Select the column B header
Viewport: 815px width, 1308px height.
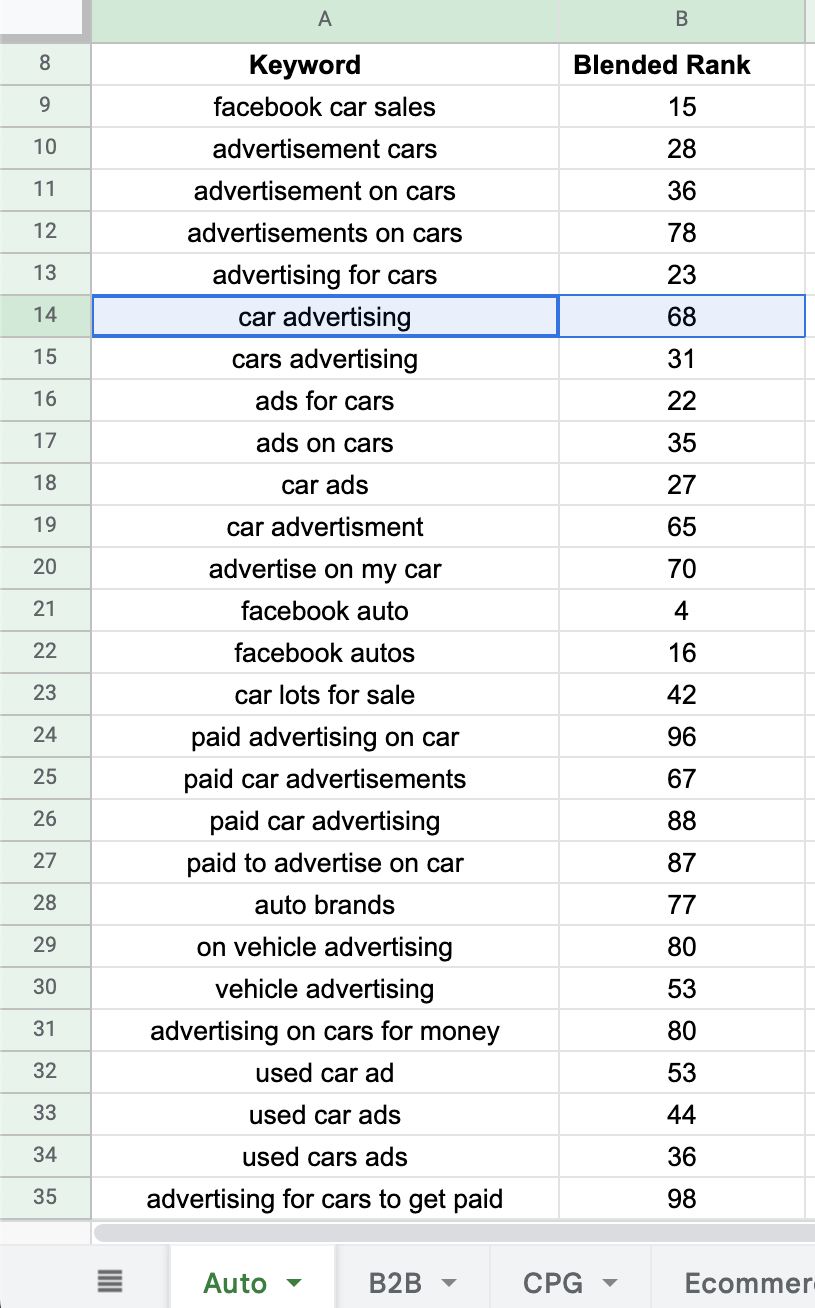coord(681,20)
